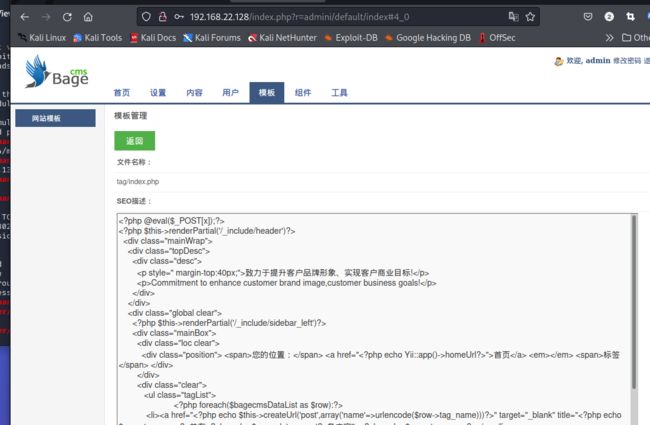Click the translate page icon in address bar

[x=514, y=17]
